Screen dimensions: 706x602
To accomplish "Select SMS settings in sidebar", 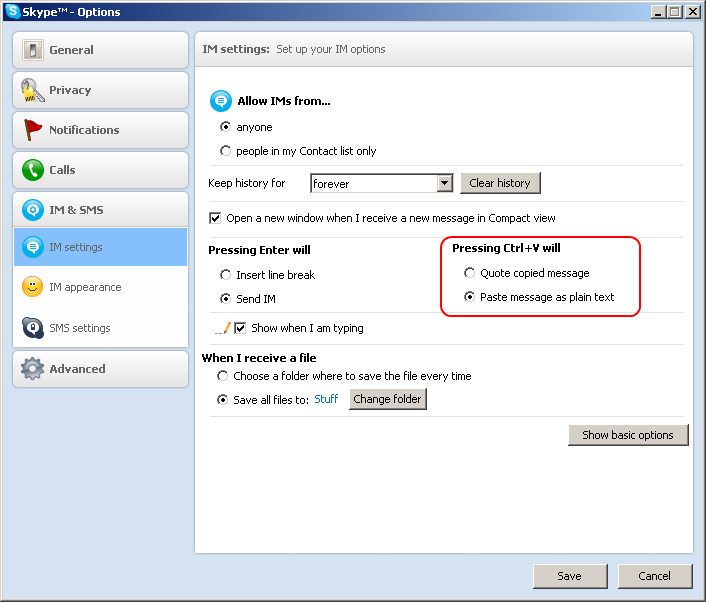I will coord(100,328).
